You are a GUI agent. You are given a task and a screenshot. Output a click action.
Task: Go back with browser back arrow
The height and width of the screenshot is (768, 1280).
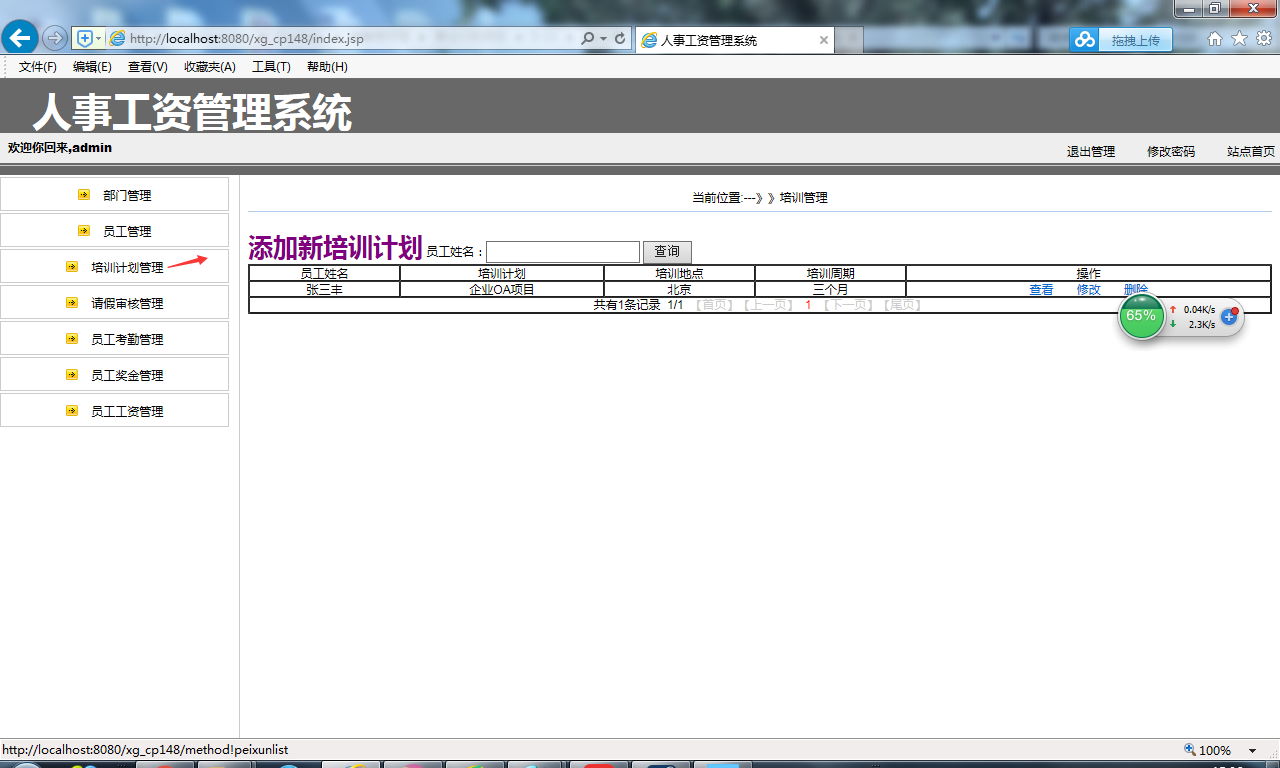(x=20, y=38)
